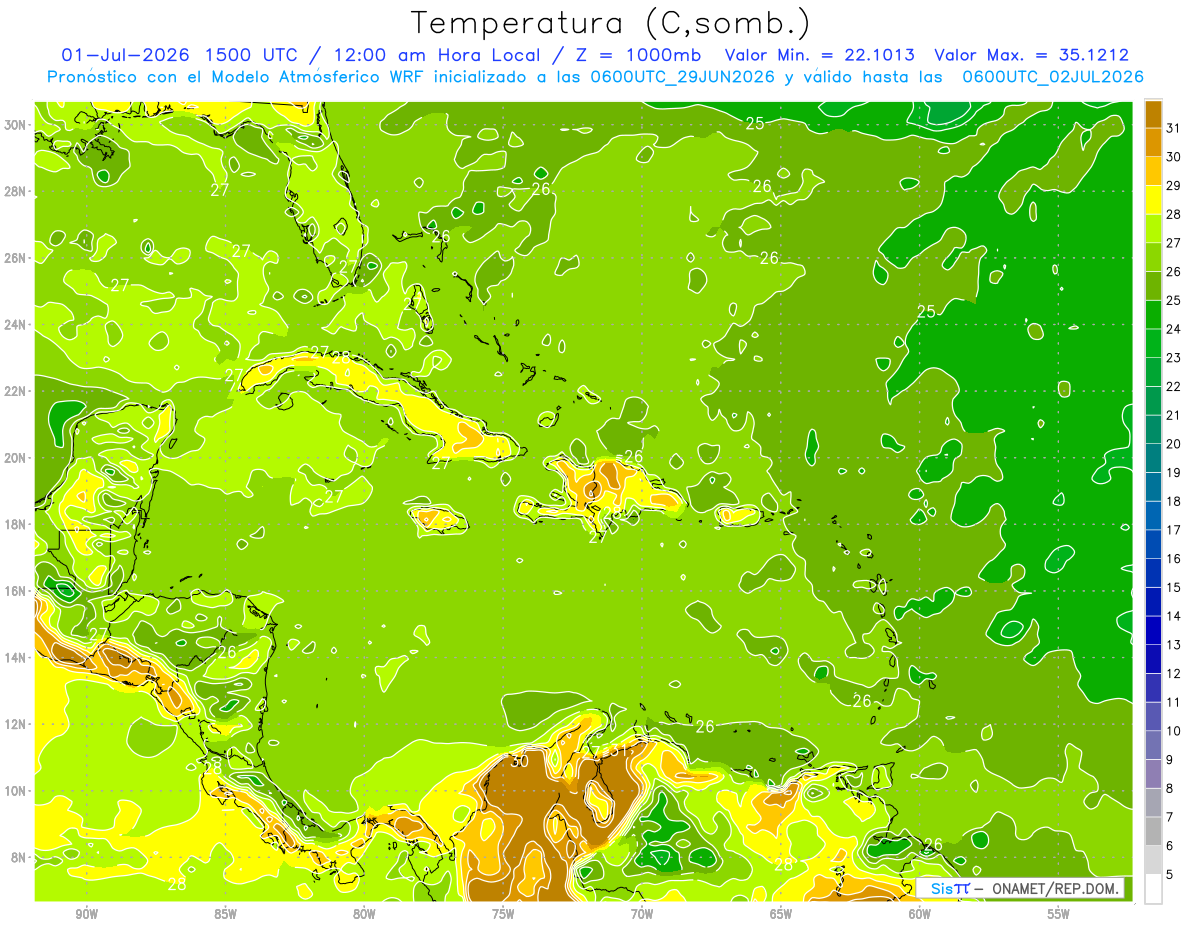Pick the color bar segment between 27 and 28

1153,228
